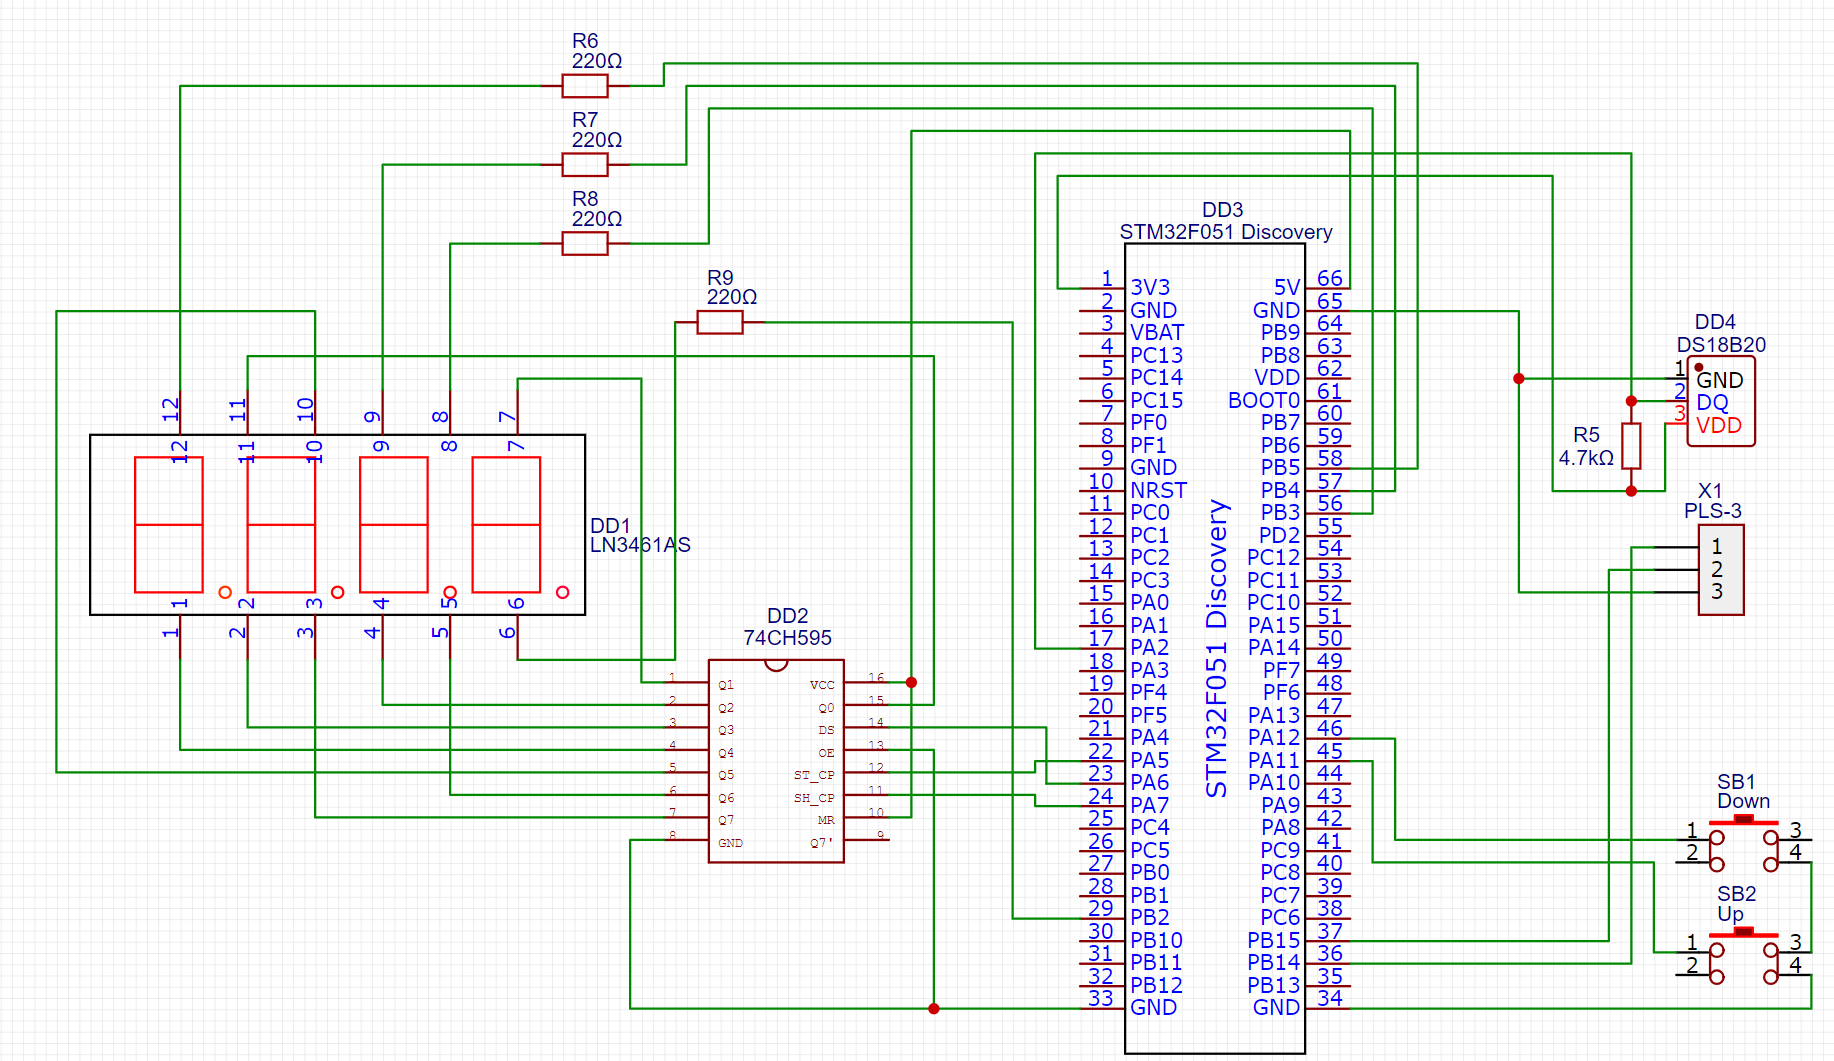The width and height of the screenshot is (1834, 1061).
Task: Select the first digit of the LN3461AS display
Action: point(169,524)
